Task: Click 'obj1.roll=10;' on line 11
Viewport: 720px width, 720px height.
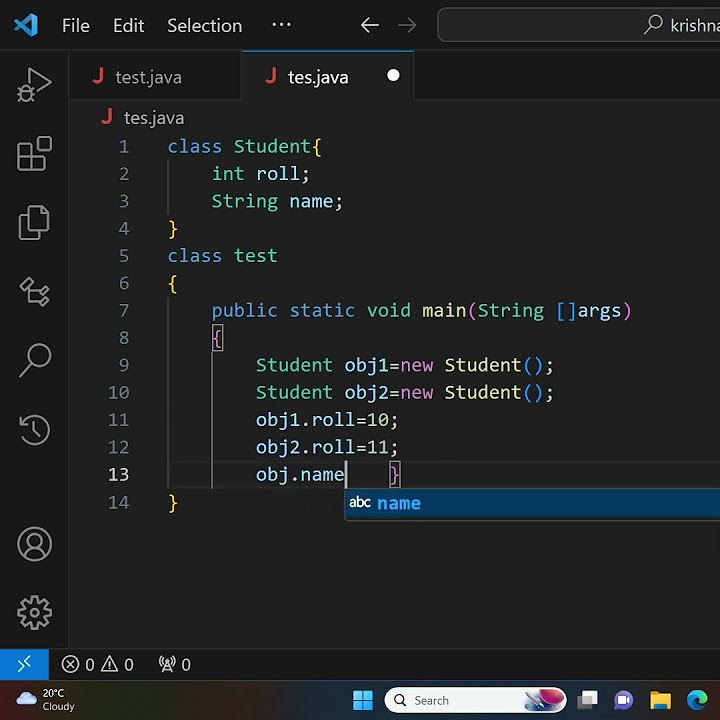Action: tap(327, 420)
